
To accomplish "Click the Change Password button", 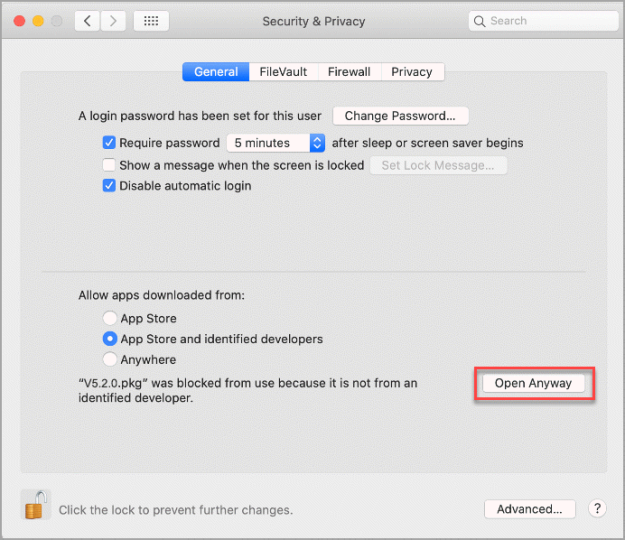I will click(x=400, y=116).
